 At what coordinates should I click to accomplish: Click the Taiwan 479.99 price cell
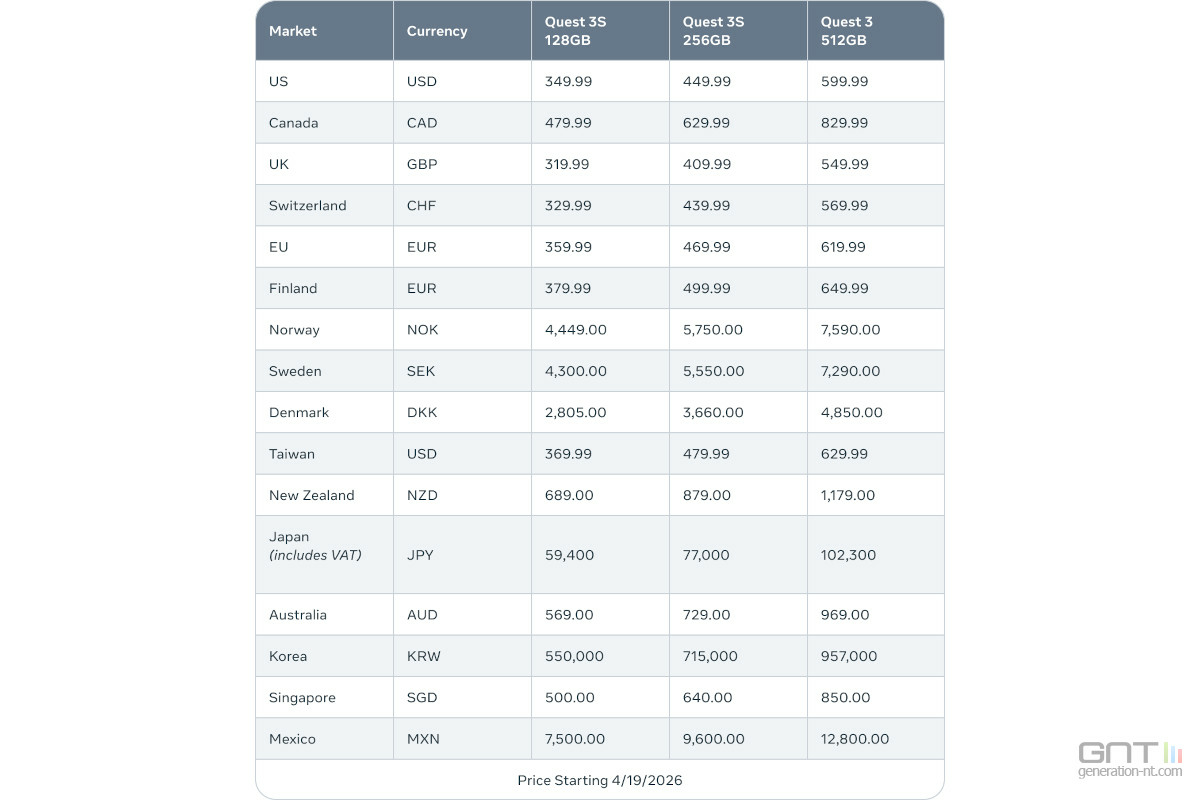pos(706,454)
